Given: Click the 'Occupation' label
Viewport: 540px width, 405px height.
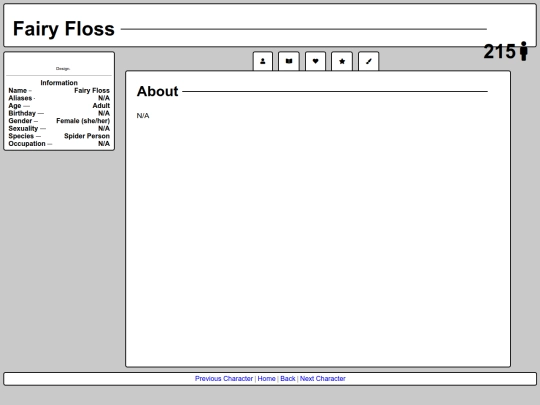Looking at the screenshot, I should coord(27,144).
